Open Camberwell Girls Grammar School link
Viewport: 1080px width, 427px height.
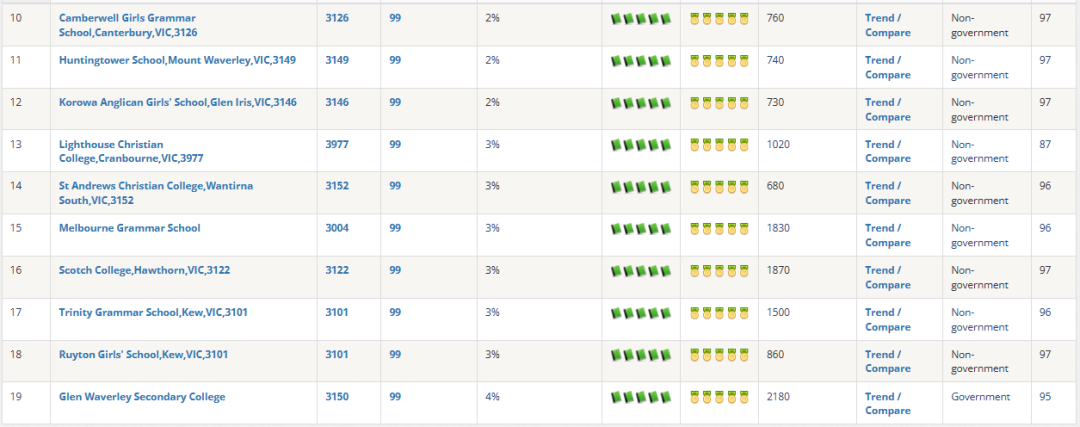pos(128,25)
